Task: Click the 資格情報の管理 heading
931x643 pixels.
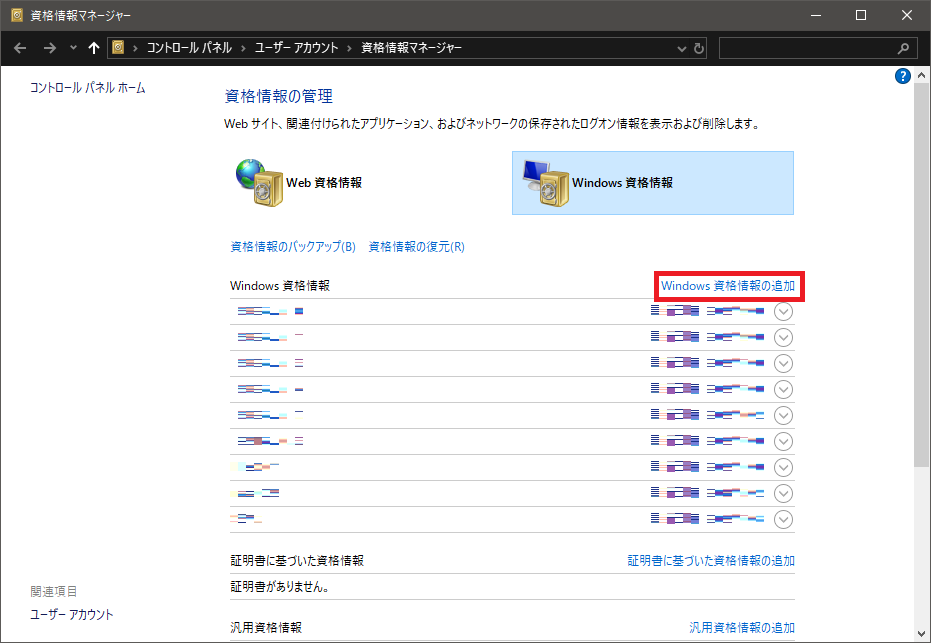Action: (278, 96)
